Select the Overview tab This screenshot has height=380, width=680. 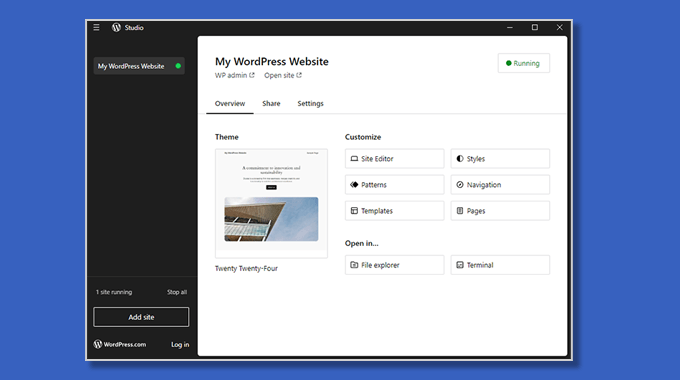230,104
